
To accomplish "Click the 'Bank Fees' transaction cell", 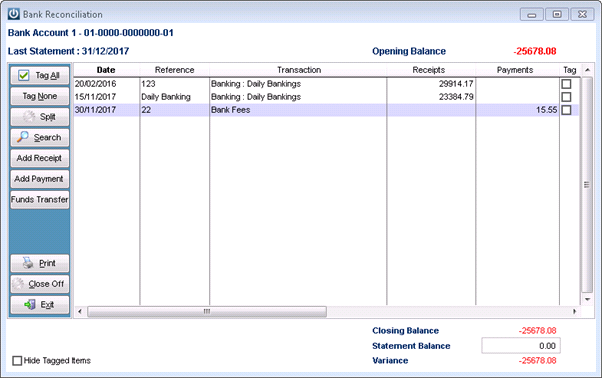I will 298,110.
